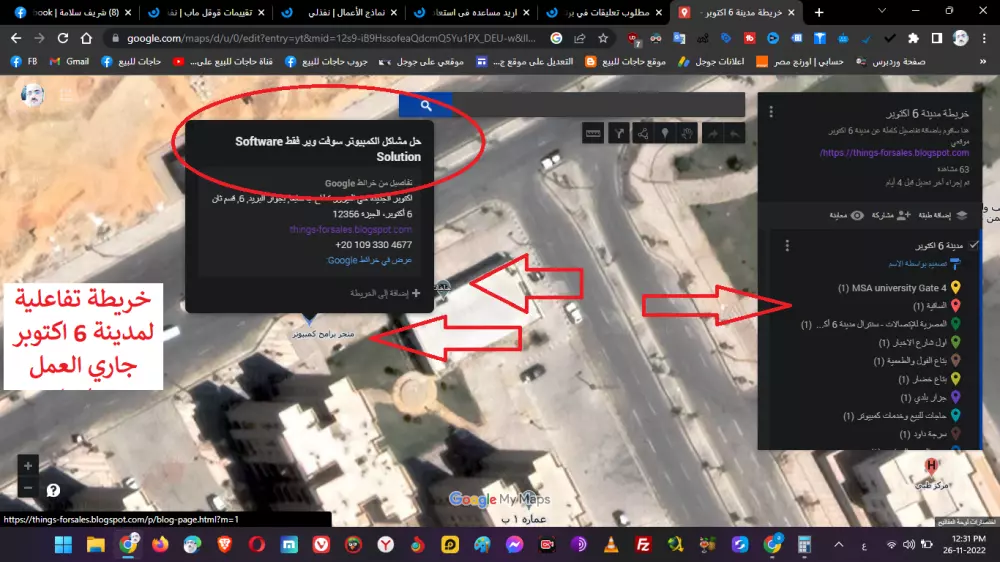This screenshot has height=562, width=1000.
Task: Click the browser home button
Action: 86,38
